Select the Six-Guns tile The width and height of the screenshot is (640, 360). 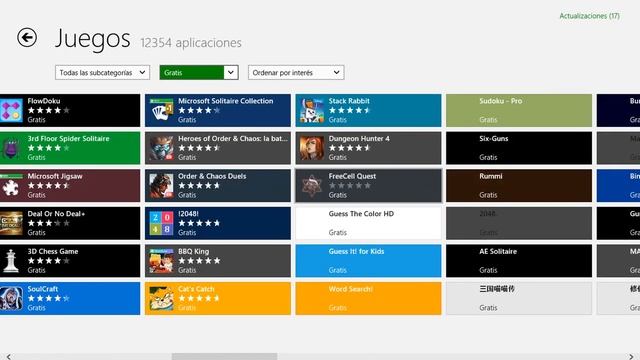click(x=519, y=148)
